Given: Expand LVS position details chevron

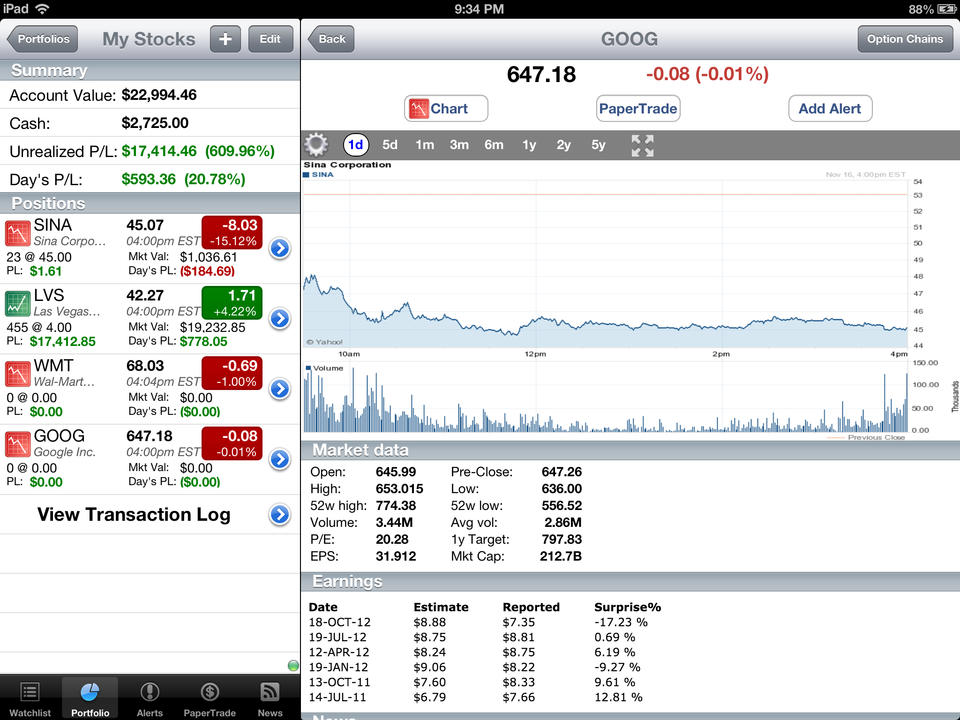Looking at the screenshot, I should click(280, 319).
